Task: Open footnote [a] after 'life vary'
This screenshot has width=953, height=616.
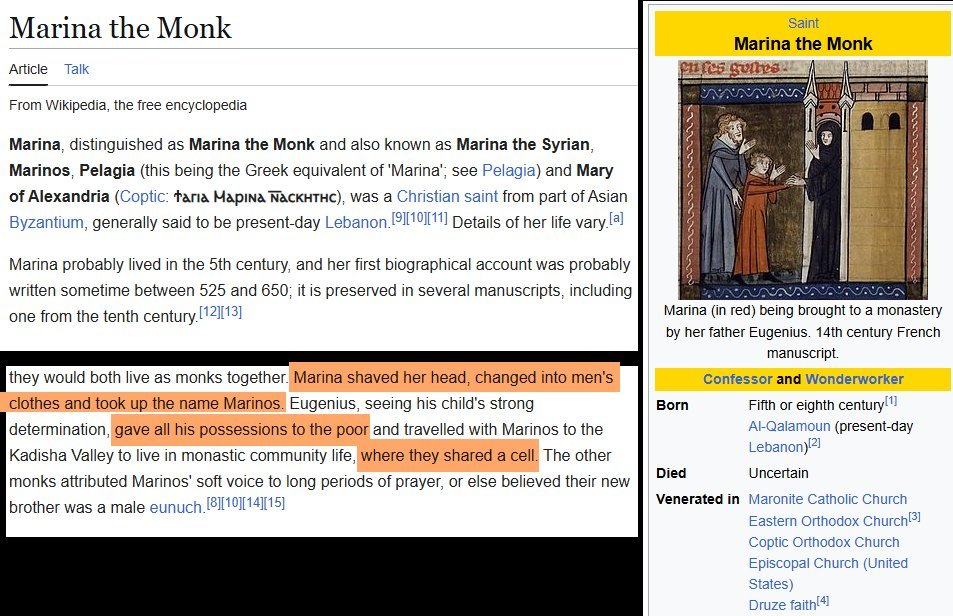Action: pyautogui.click(x=616, y=217)
